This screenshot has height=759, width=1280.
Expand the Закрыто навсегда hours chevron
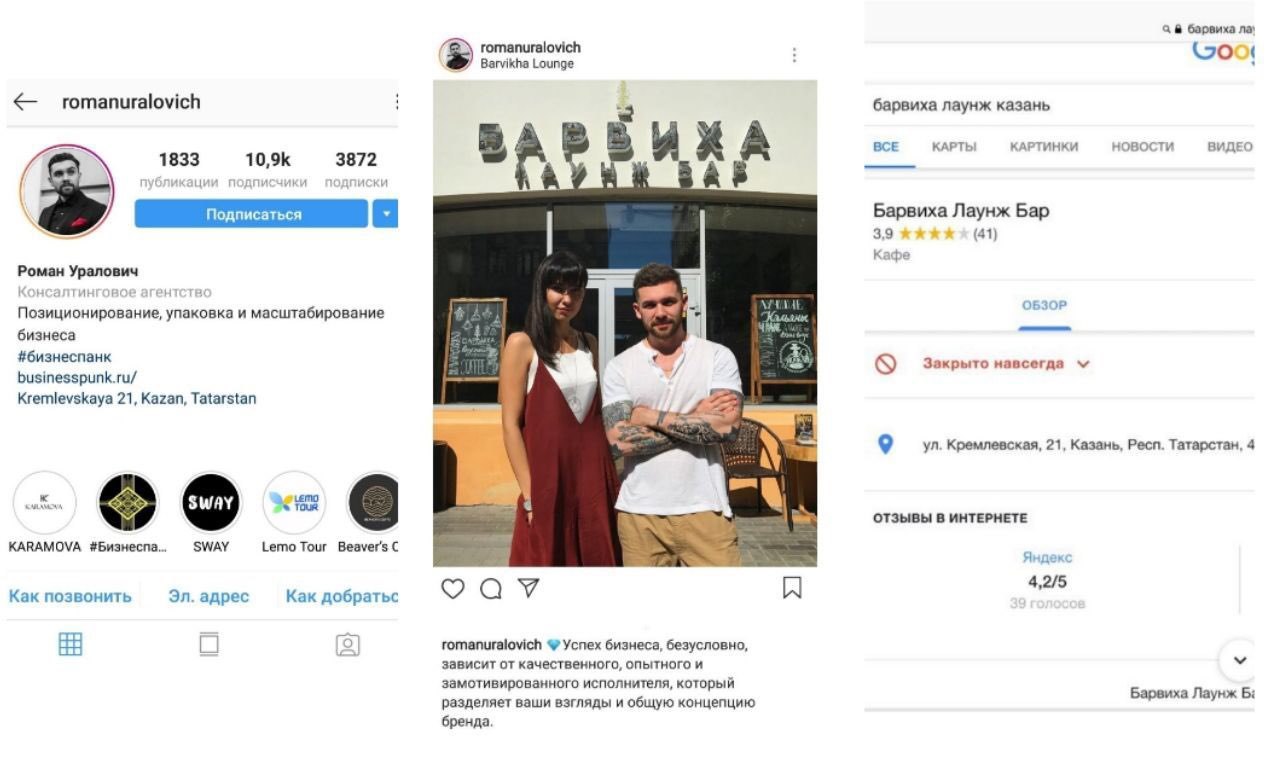[x=1083, y=364]
